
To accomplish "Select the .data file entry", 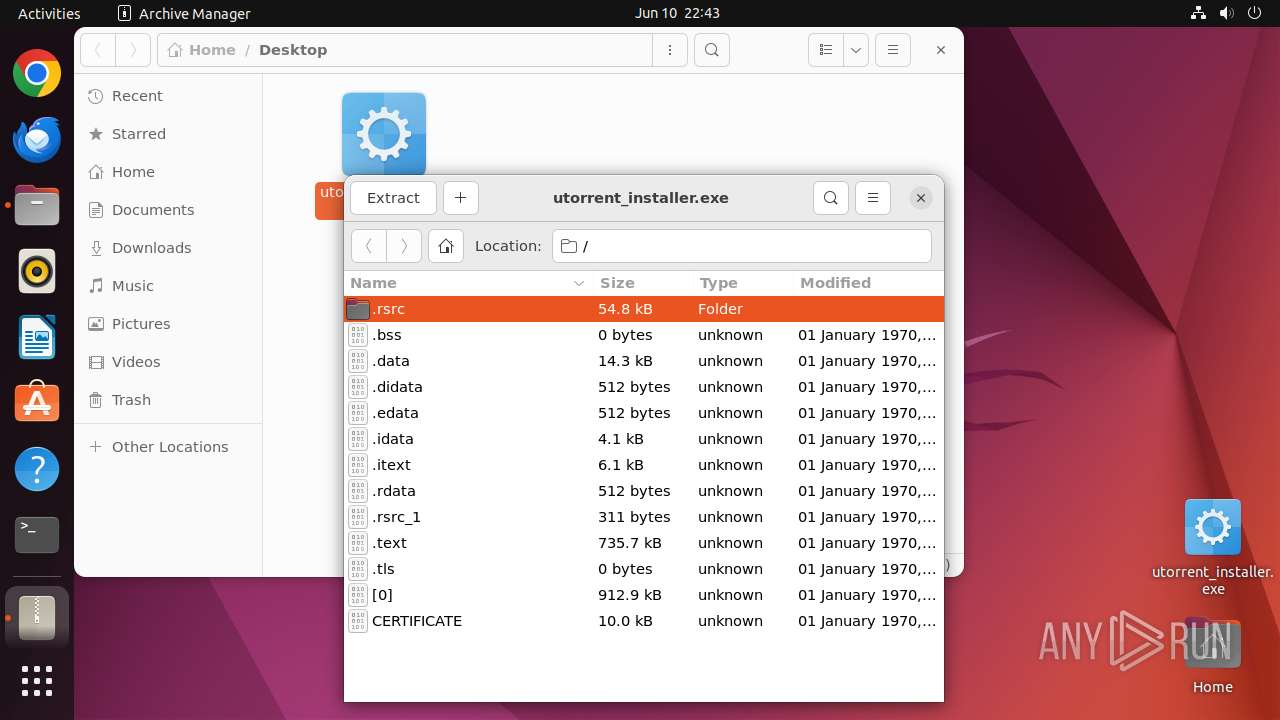I will coord(644,361).
